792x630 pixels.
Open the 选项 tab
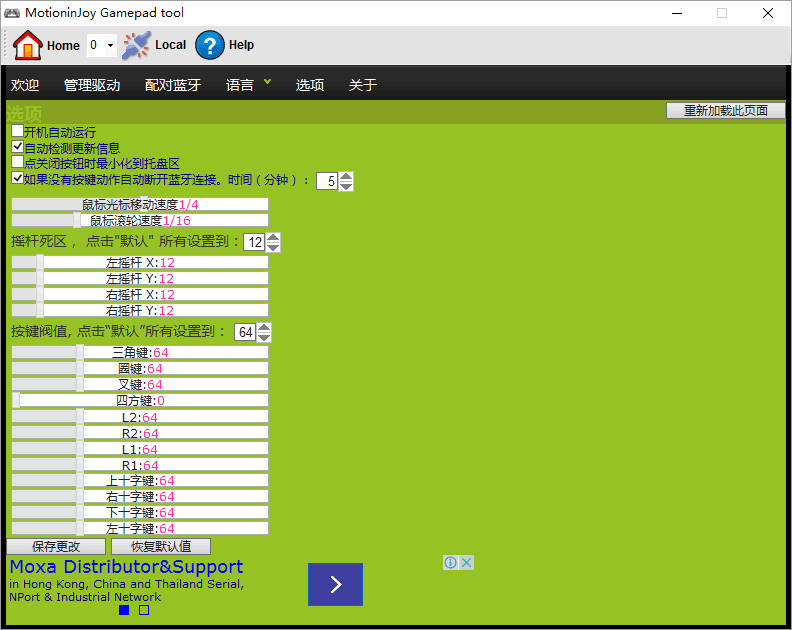[x=310, y=85]
